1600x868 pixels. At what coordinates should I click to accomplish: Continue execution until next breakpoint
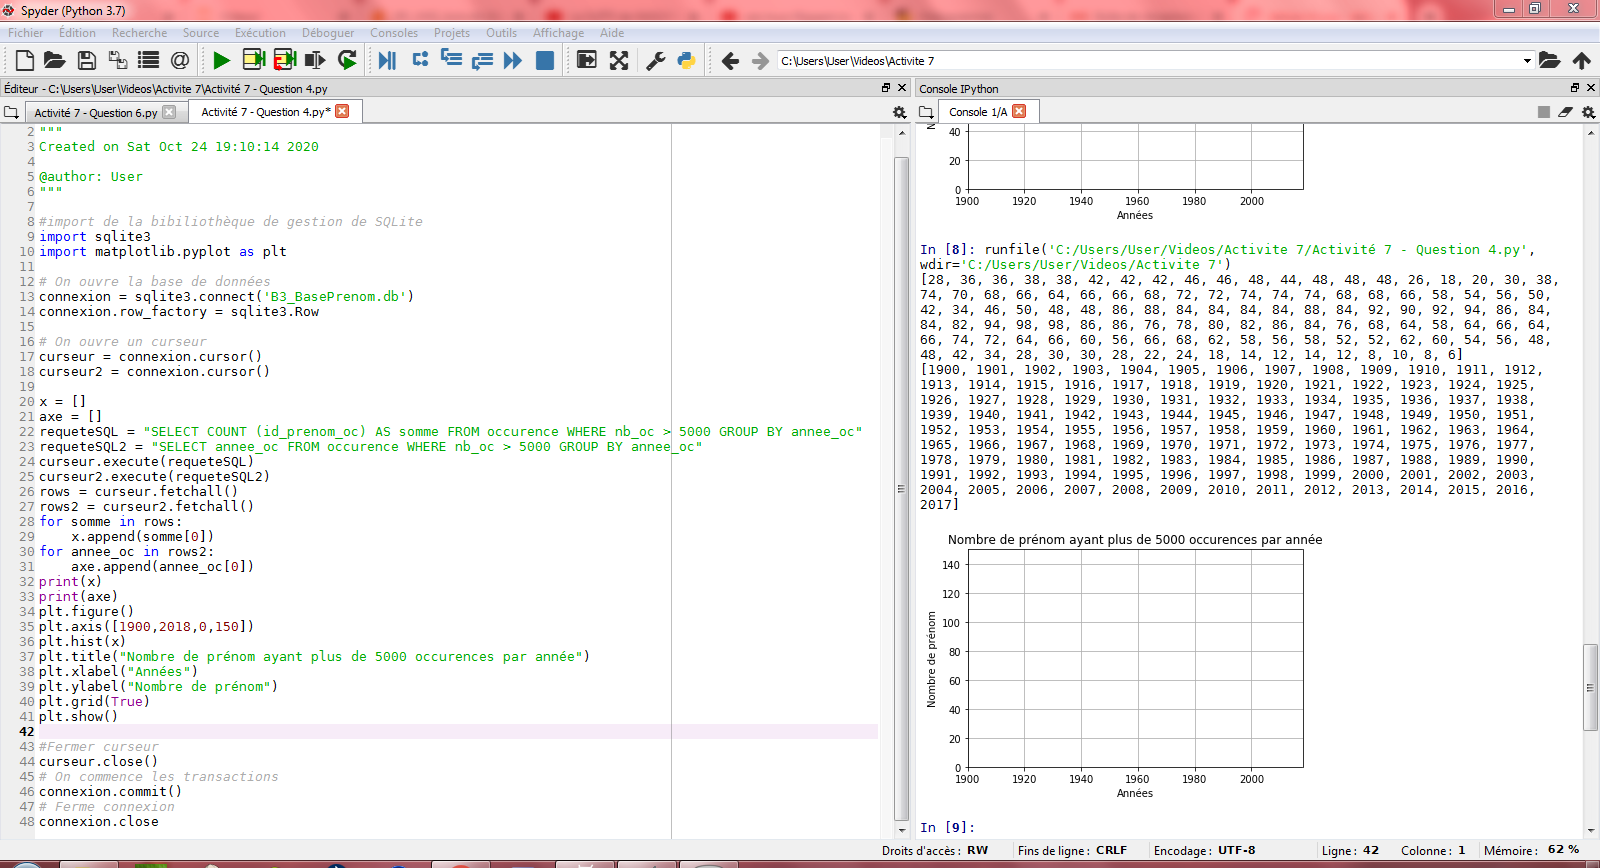coord(513,60)
